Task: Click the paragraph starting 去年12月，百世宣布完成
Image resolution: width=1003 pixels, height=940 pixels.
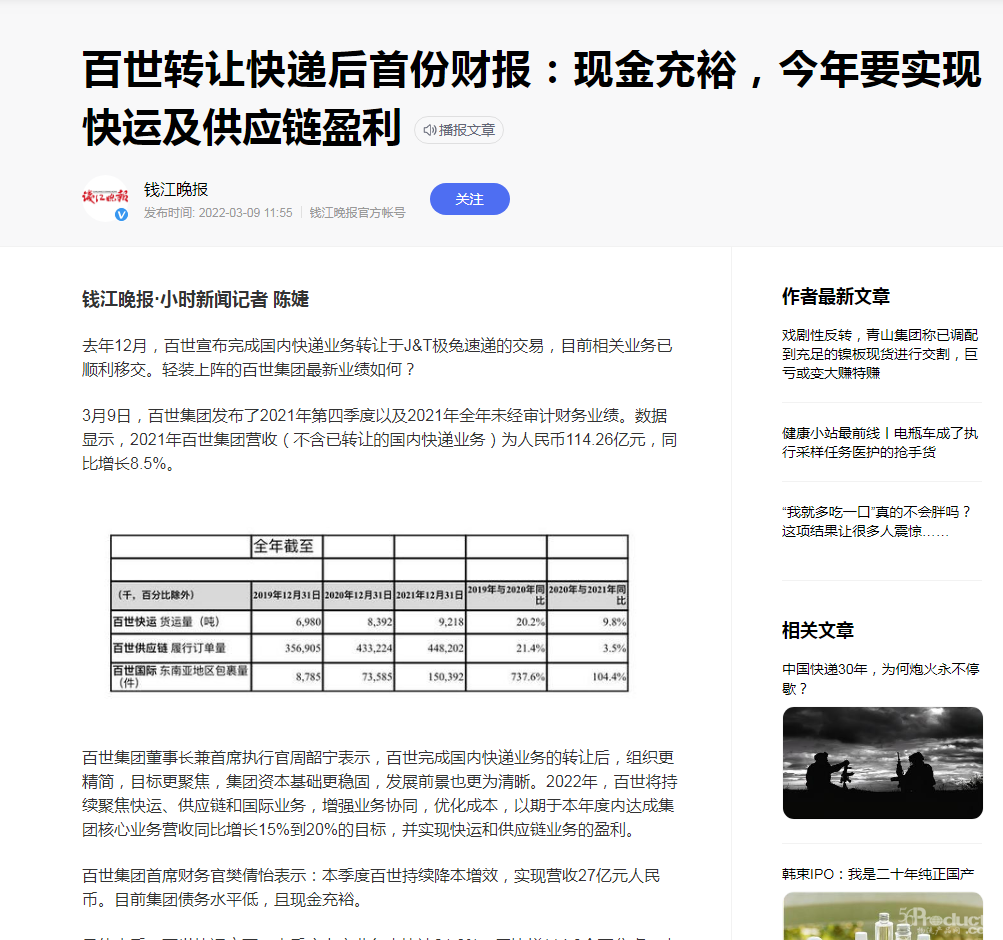Action: click(377, 357)
